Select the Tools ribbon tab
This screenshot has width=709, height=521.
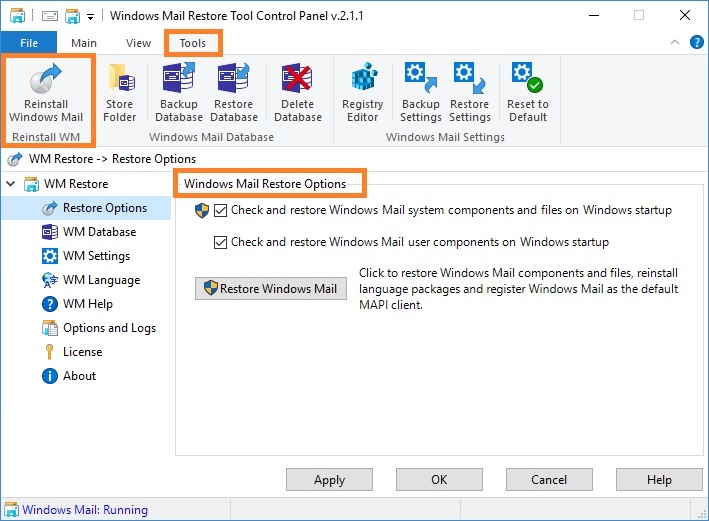click(x=193, y=43)
